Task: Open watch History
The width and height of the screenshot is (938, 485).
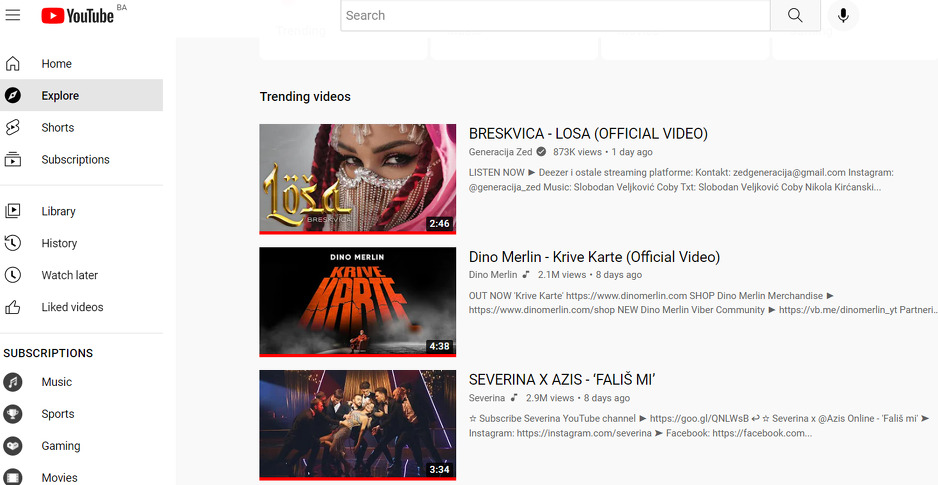Action: pos(59,243)
